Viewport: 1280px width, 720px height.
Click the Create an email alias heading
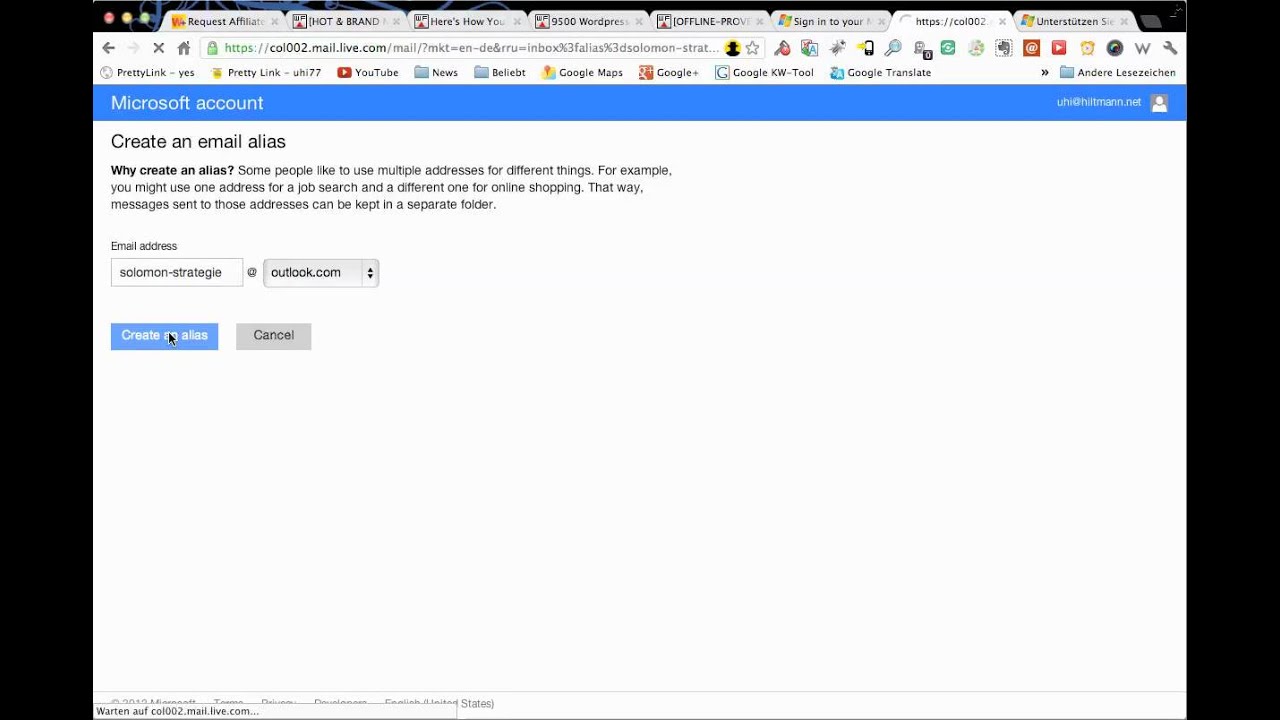[x=198, y=142]
